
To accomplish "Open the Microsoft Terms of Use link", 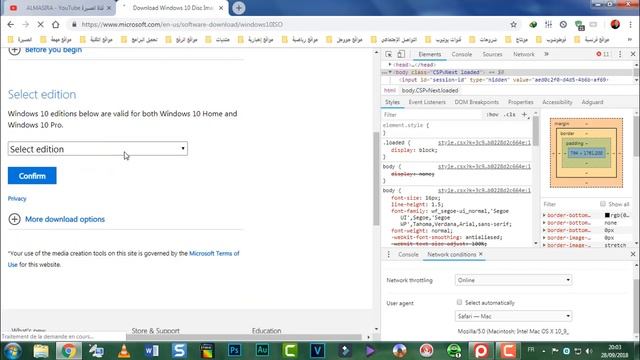I will [214, 253].
